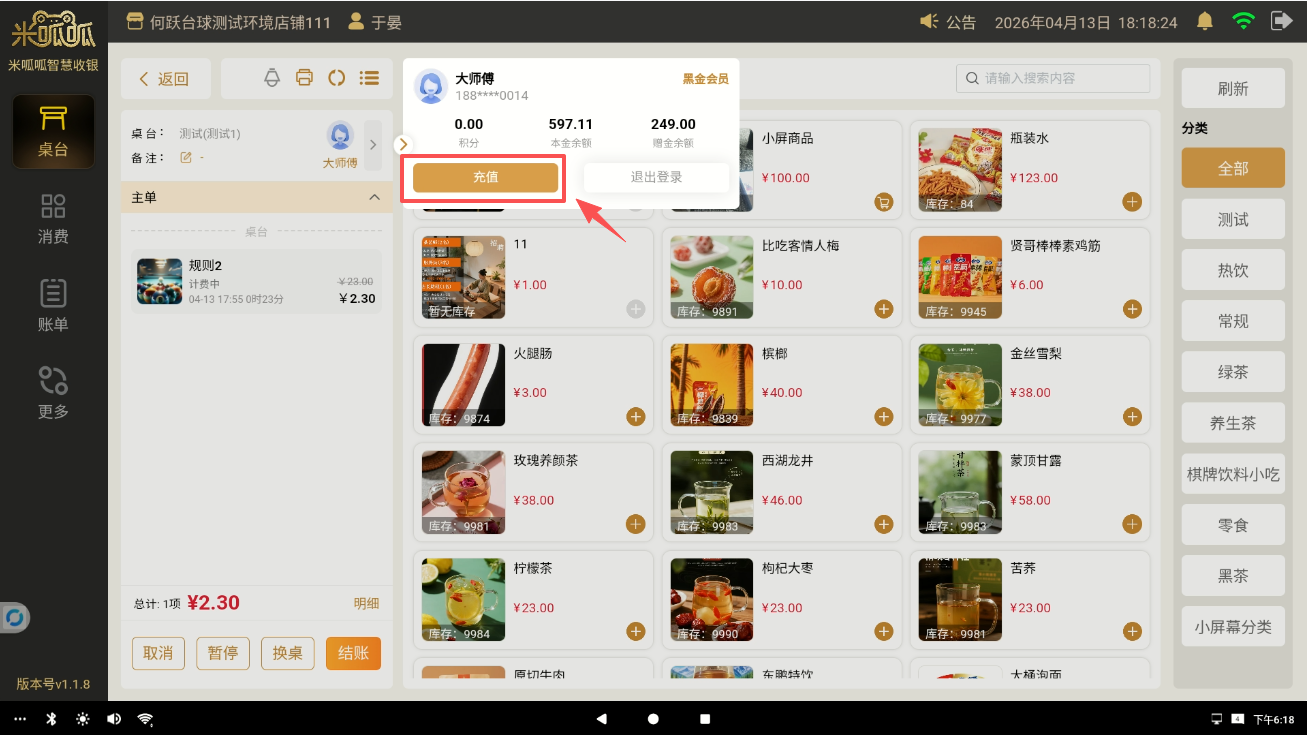Click the round chevron on member popup edge
Viewport: 1307px width, 735px height.
click(404, 144)
